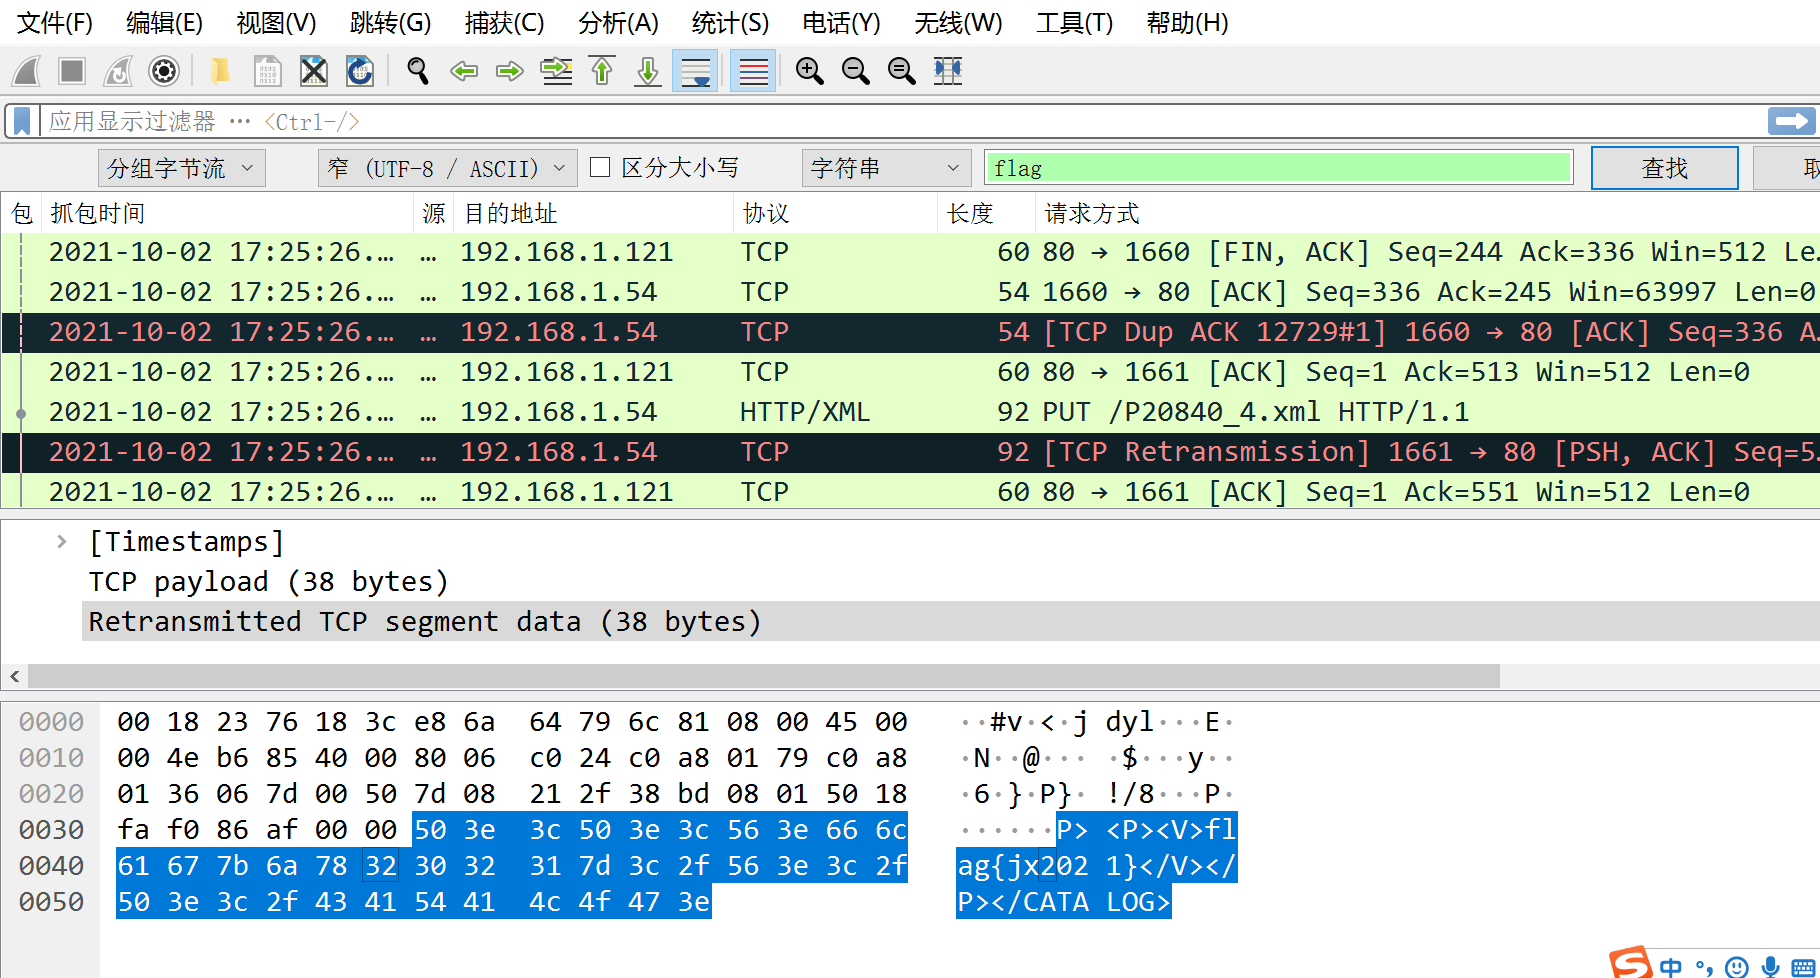Start capture with the shark fin icon
The width and height of the screenshot is (1820, 978).
tap(27, 71)
